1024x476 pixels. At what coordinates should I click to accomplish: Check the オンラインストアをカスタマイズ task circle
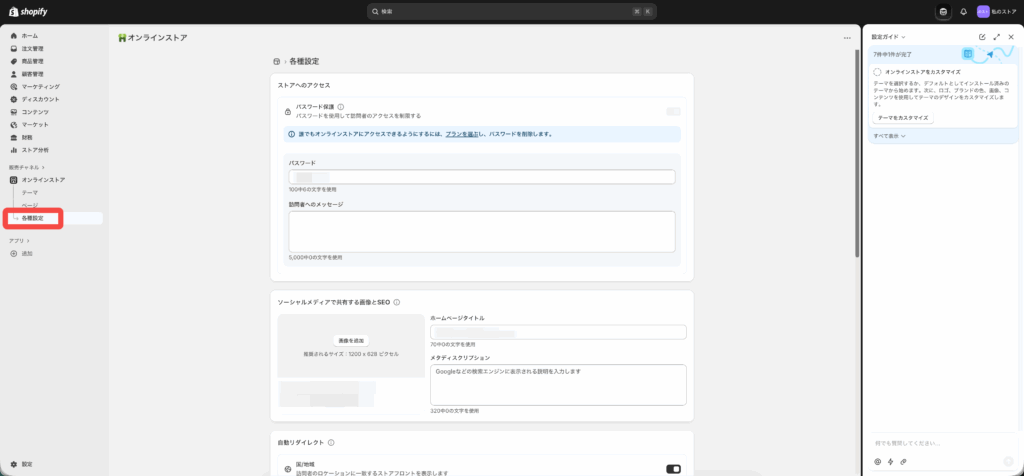pyautogui.click(x=877, y=72)
